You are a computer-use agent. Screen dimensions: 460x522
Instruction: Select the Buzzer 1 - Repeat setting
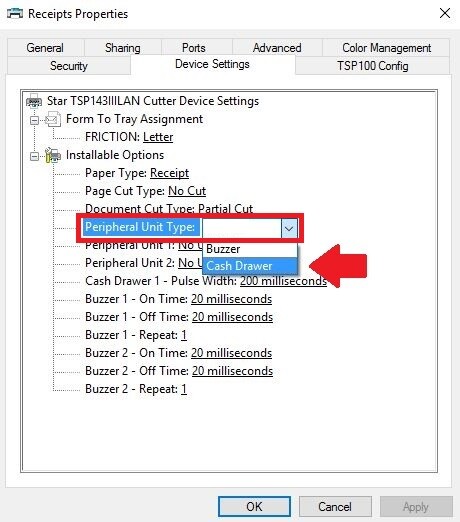tap(136, 335)
